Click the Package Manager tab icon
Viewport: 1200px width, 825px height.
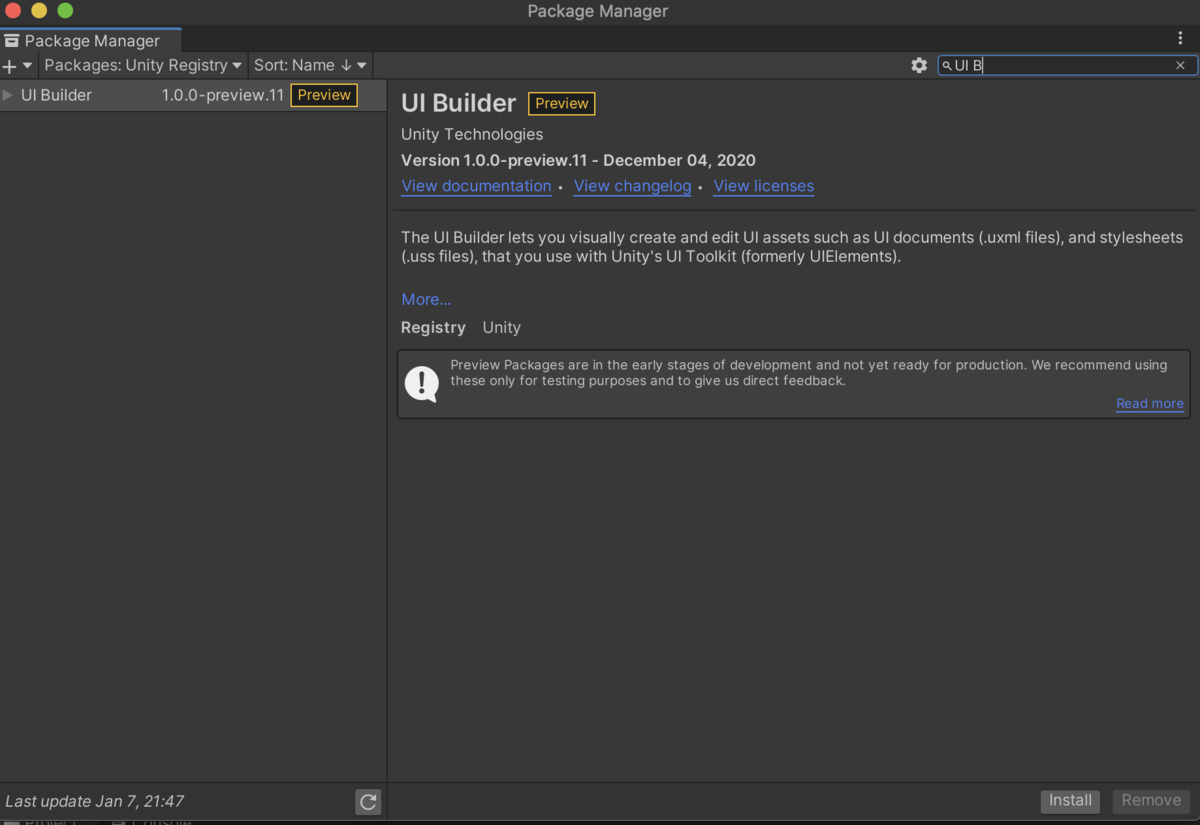coord(12,41)
